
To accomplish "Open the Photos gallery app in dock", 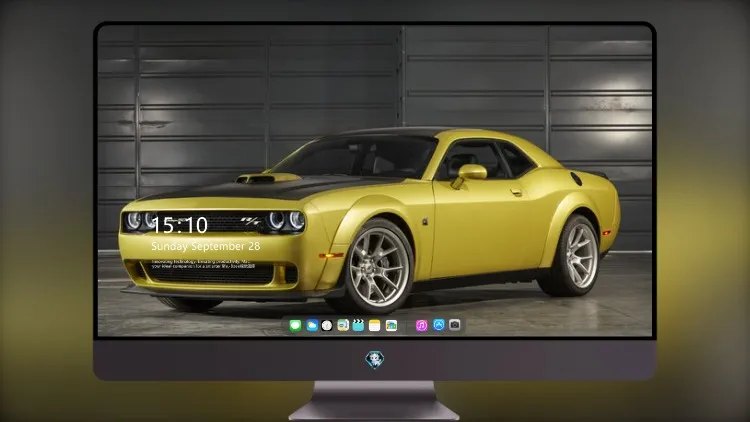I will [391, 326].
